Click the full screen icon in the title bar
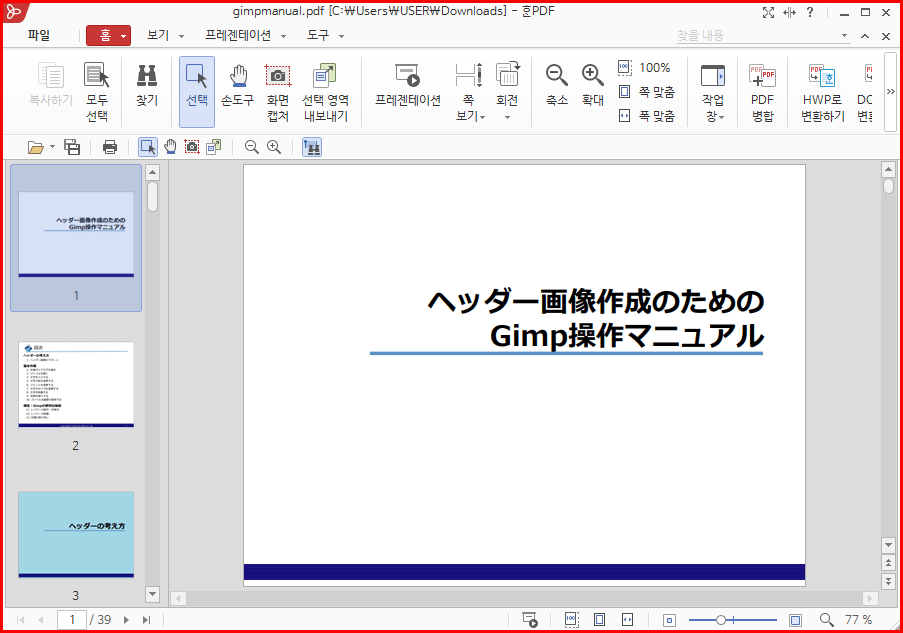The width and height of the screenshot is (903, 633). [x=768, y=13]
